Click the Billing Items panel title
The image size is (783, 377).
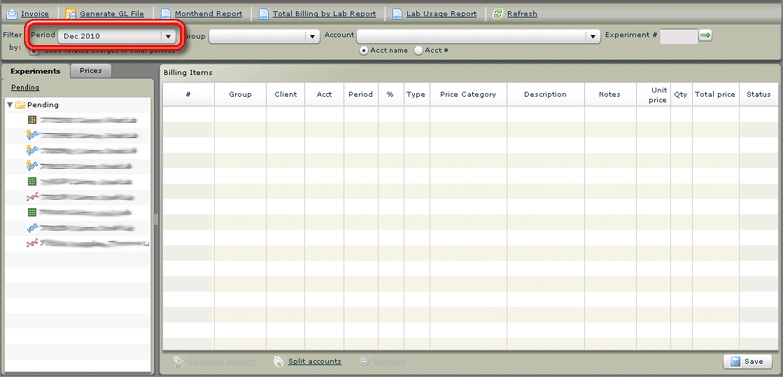click(188, 72)
